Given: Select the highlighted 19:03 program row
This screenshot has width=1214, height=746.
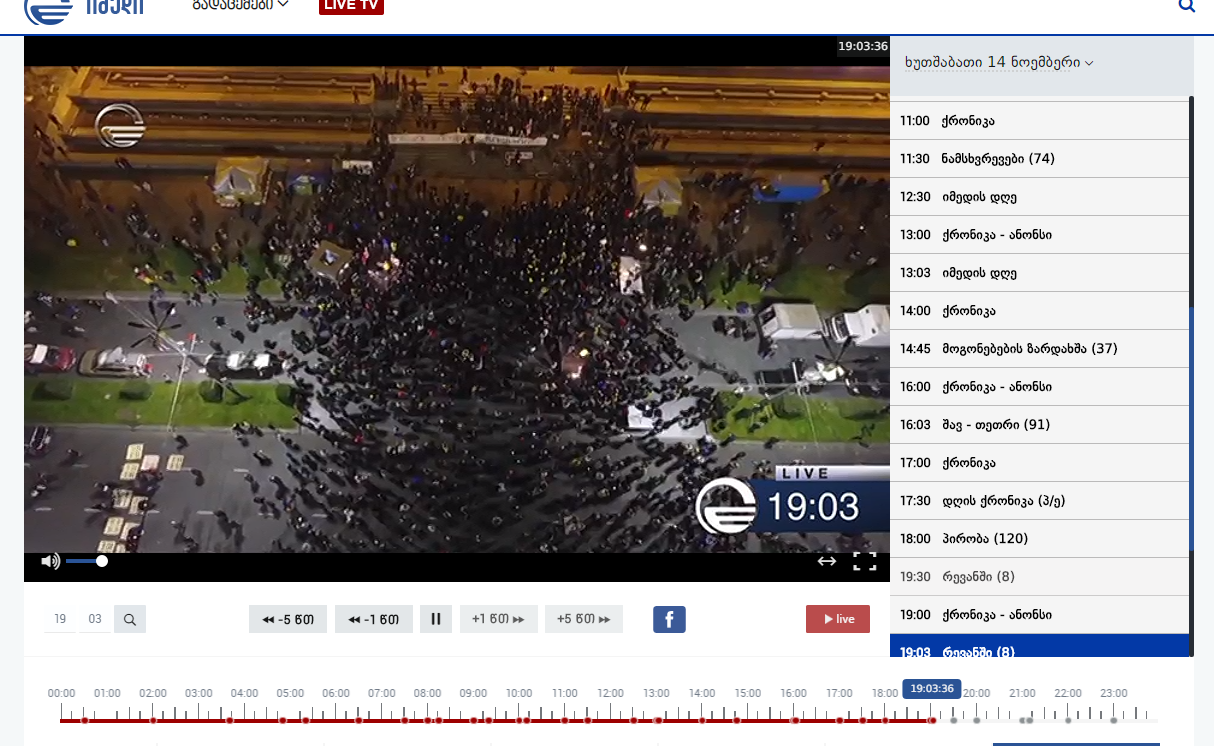Looking at the screenshot, I should click(1039, 646).
